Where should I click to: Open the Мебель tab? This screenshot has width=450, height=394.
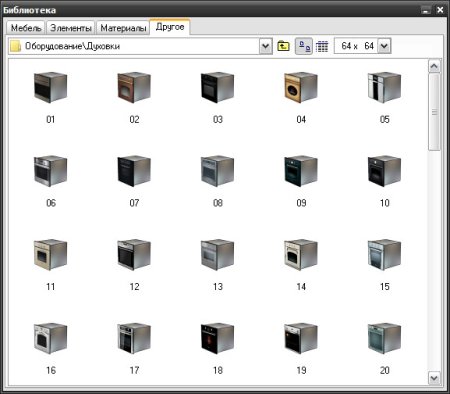point(26,28)
